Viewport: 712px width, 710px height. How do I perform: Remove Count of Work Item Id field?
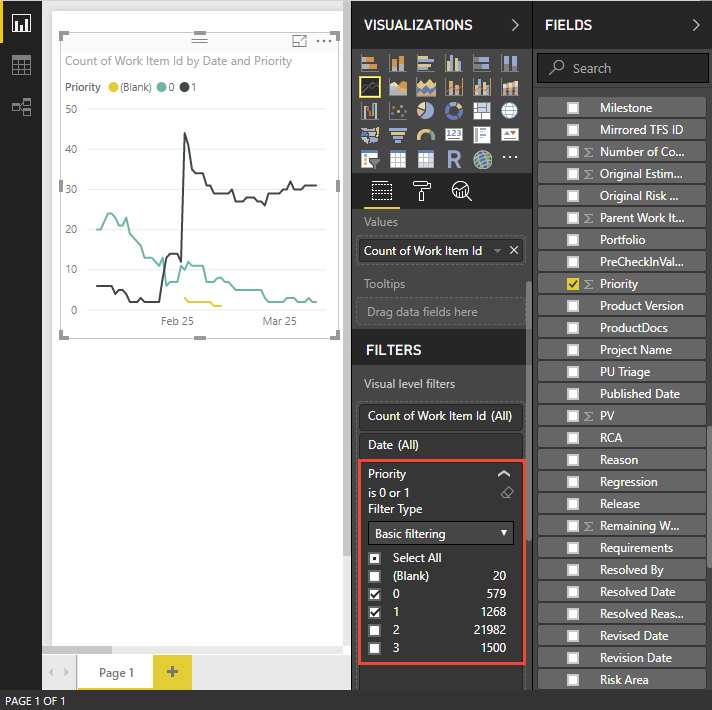(514, 250)
